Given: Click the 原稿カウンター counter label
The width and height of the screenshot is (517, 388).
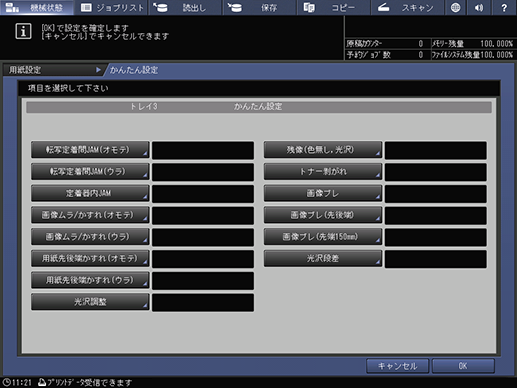Looking at the screenshot, I should pos(364,44).
